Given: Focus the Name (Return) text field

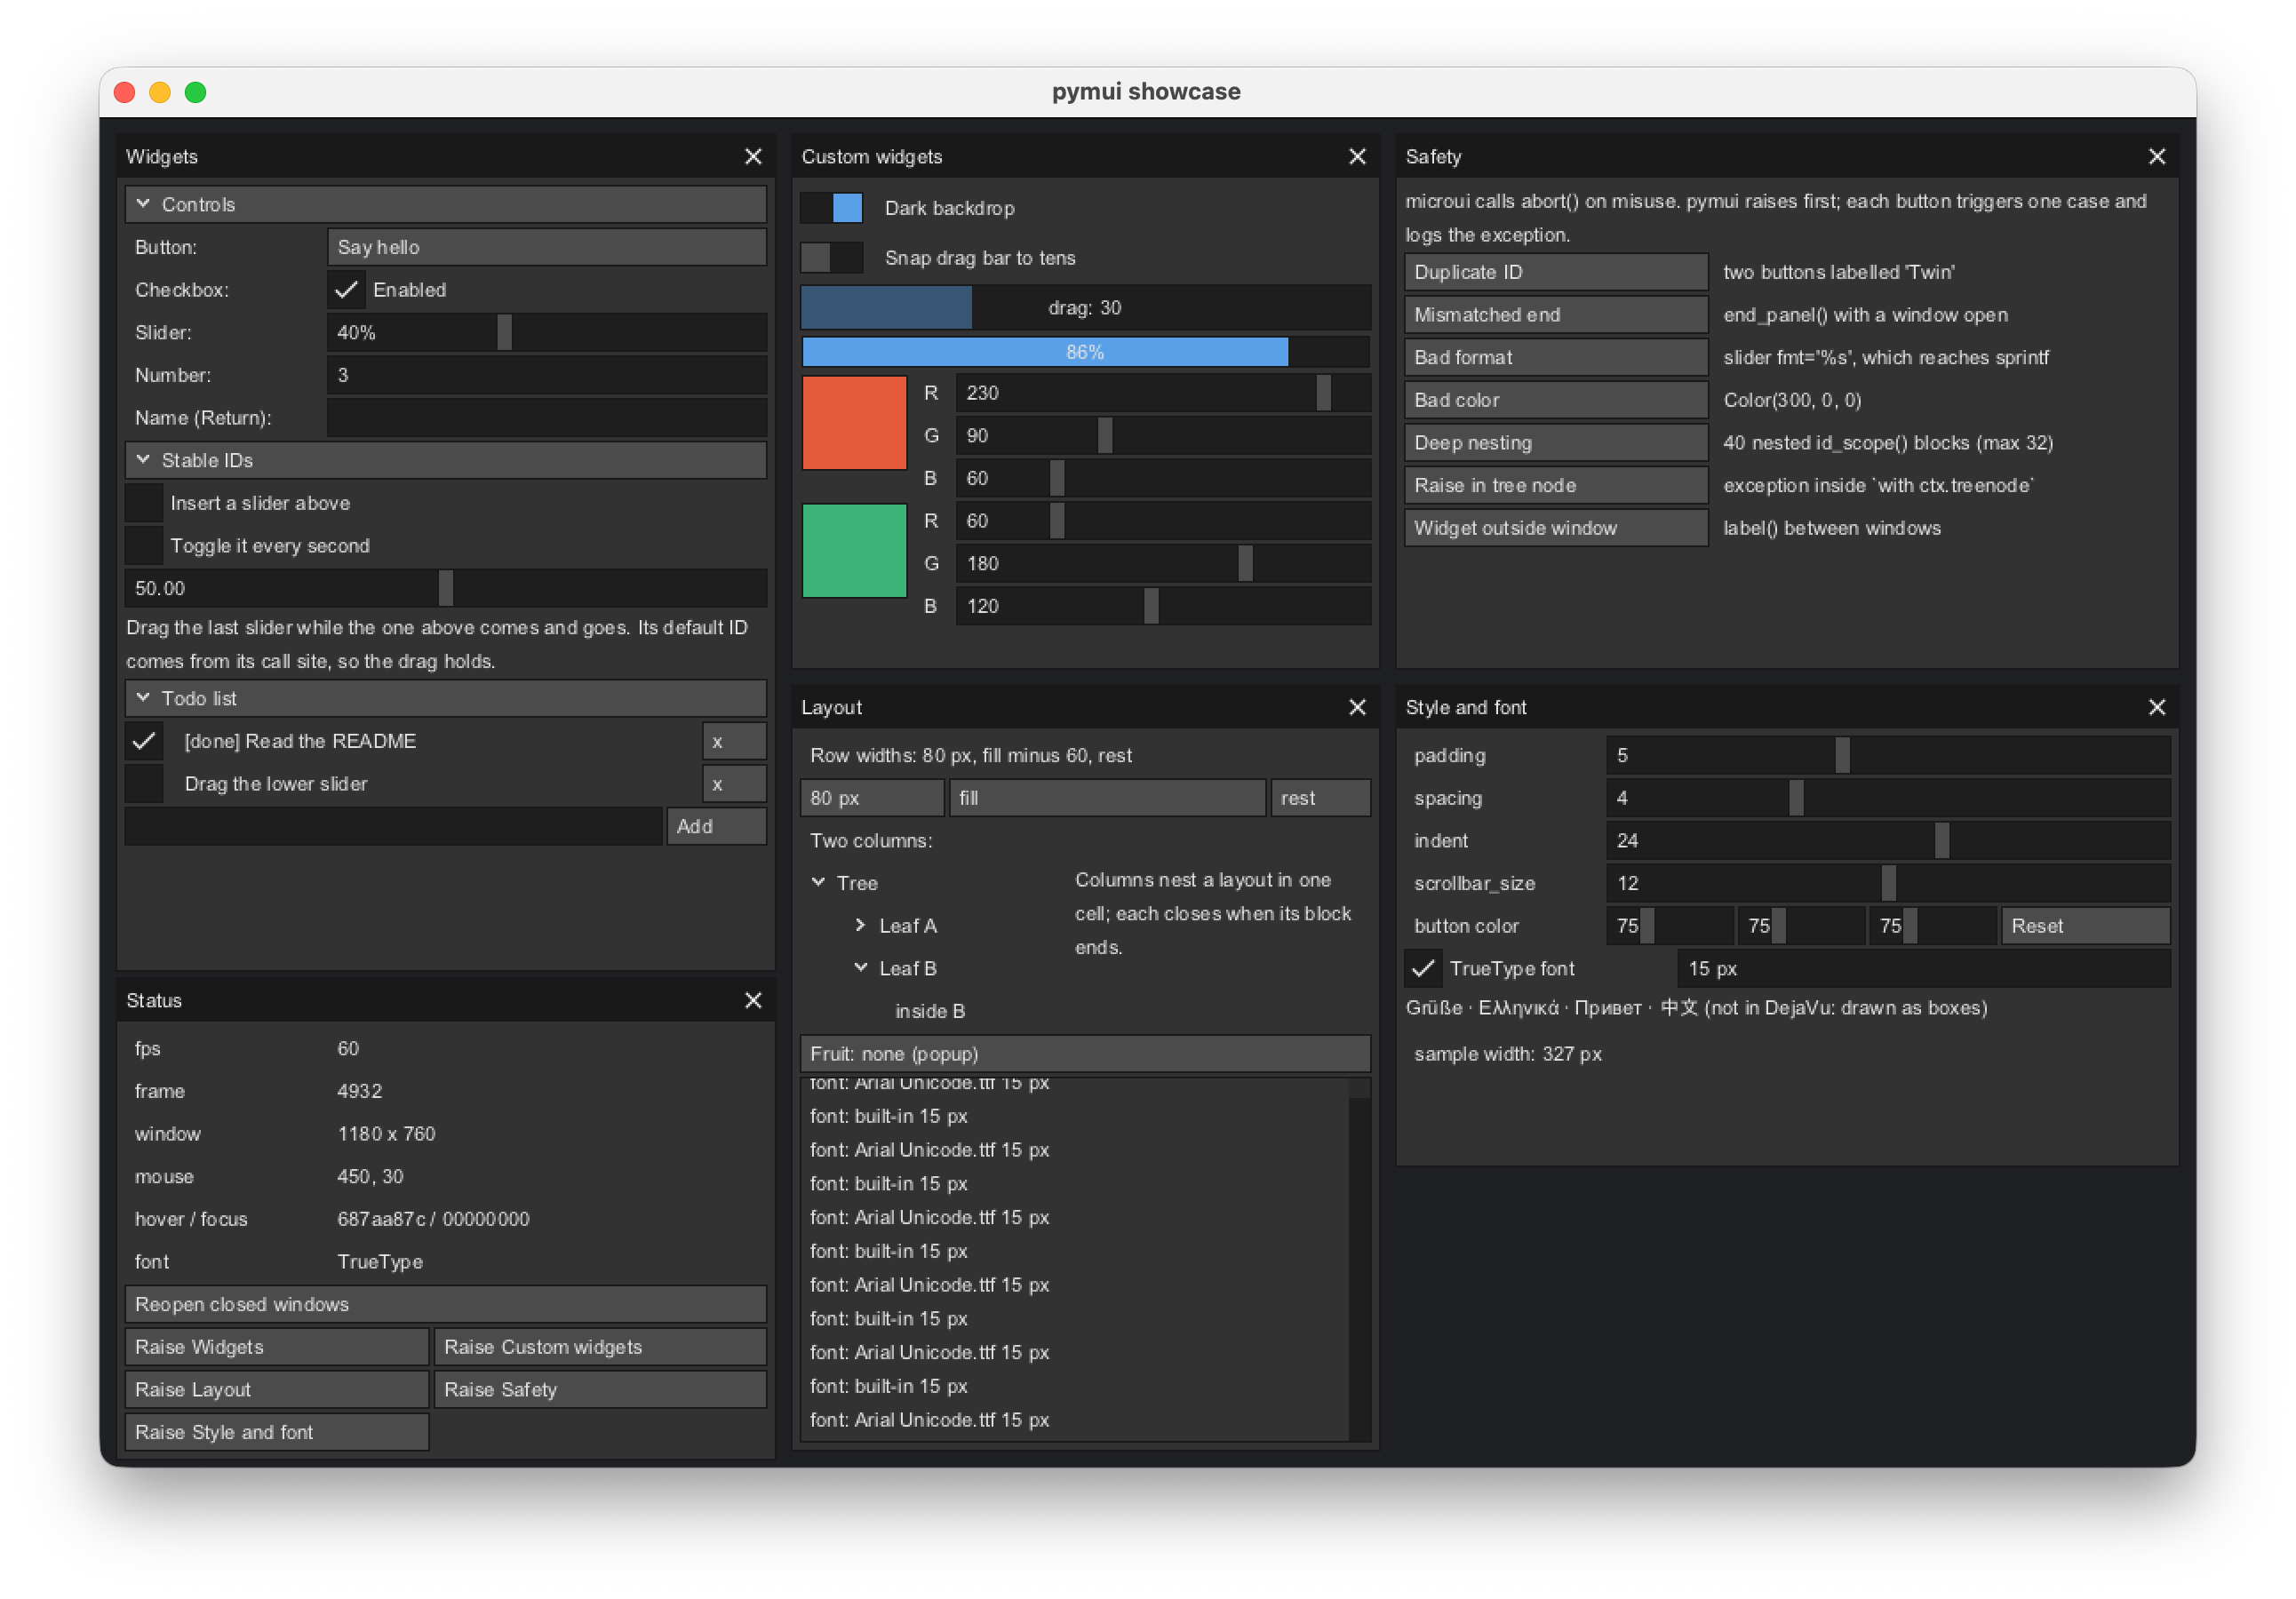Looking at the screenshot, I should pos(547,418).
